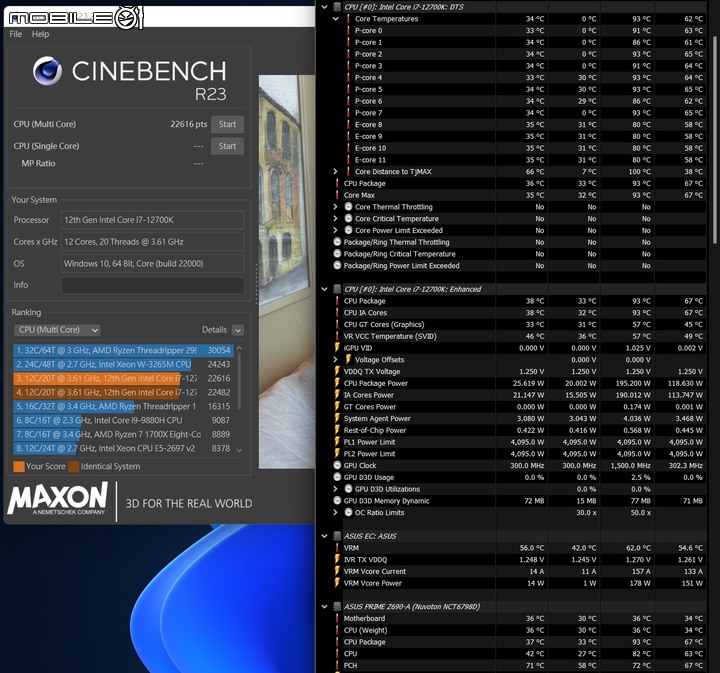
Task: Click the Processor field showing i7-12700K
Action: [152, 220]
